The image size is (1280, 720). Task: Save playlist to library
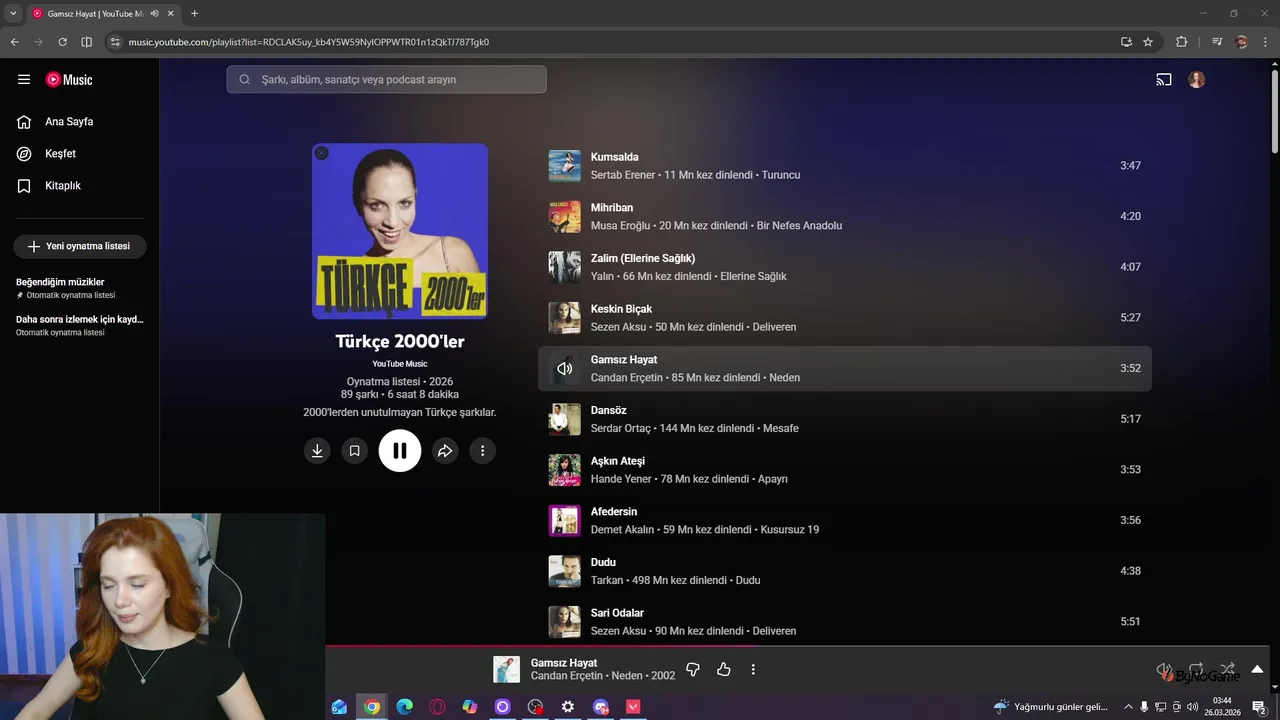[354, 451]
